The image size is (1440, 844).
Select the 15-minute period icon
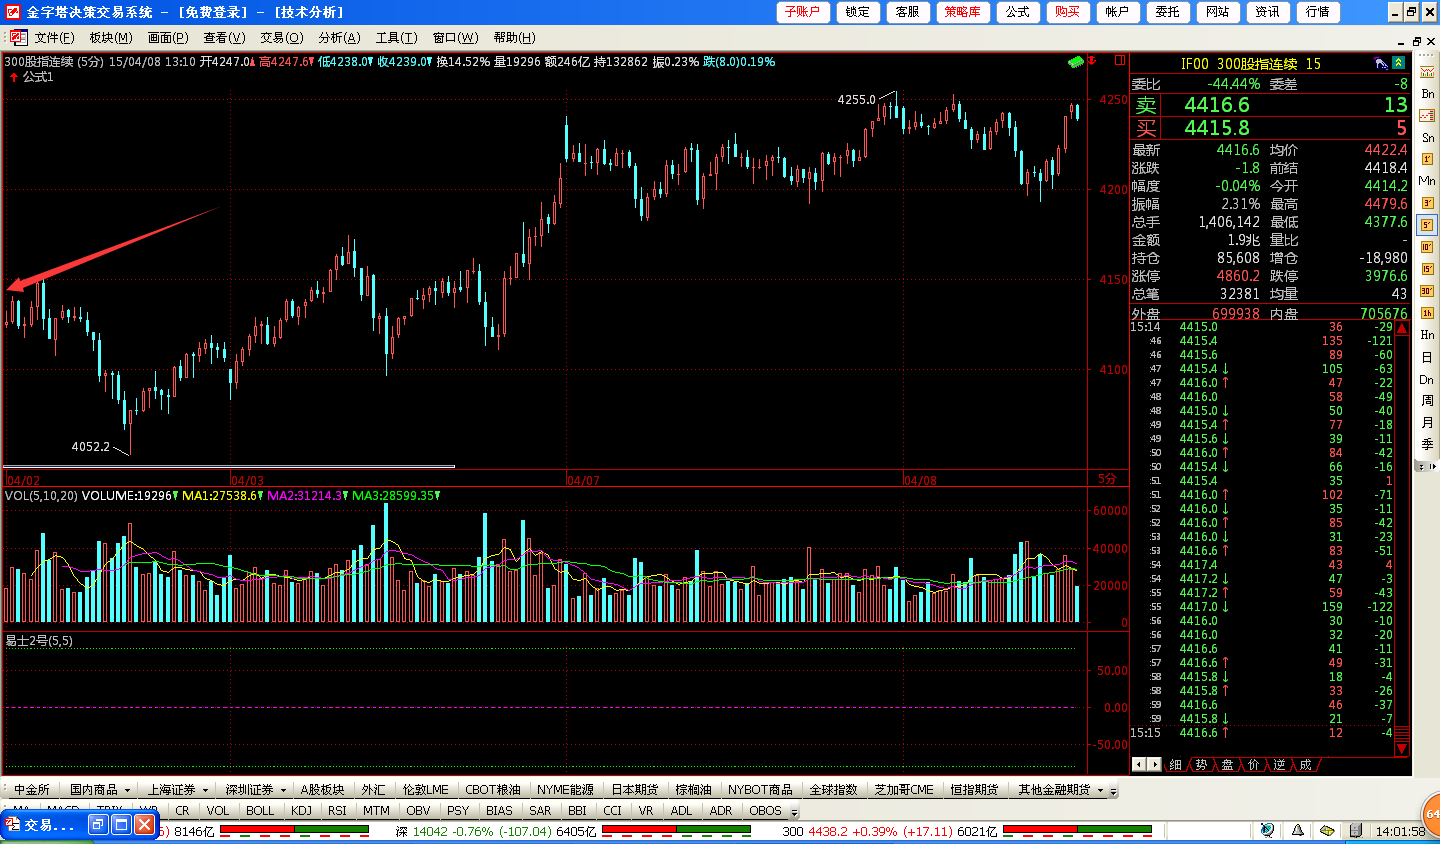(x=1427, y=269)
